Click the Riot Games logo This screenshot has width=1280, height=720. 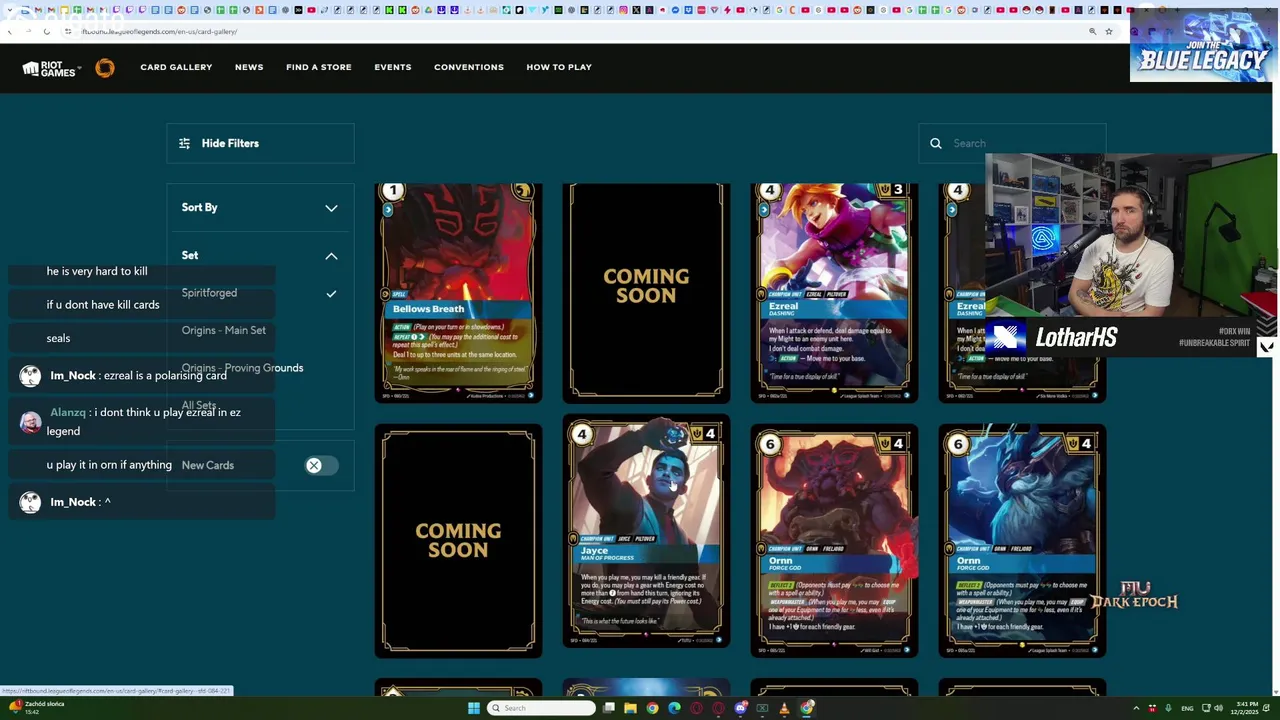coord(49,68)
